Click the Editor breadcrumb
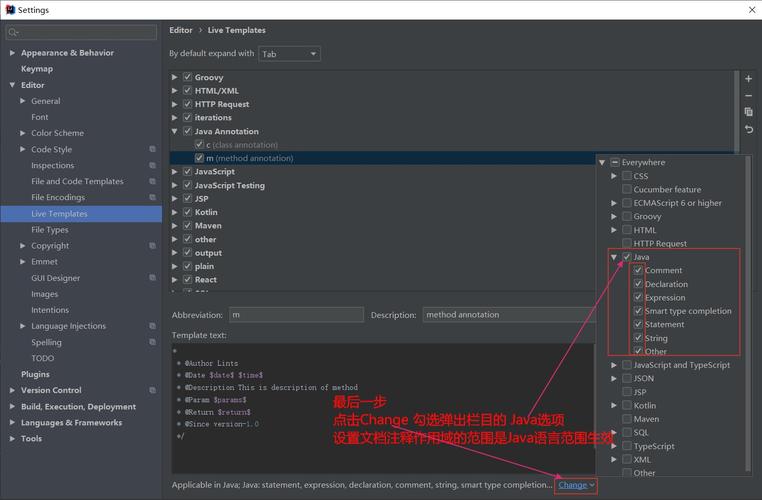Image resolution: width=762 pixels, height=500 pixels. [181, 30]
